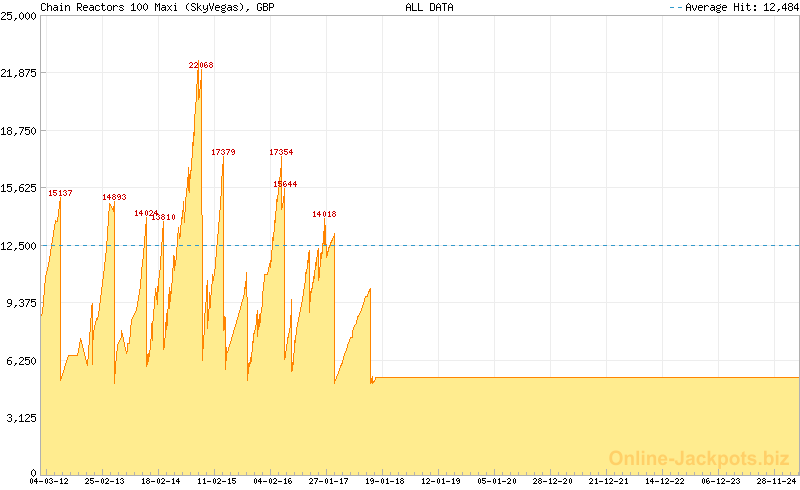The width and height of the screenshot is (800, 490).
Task: Select the 05-01-20 date label
Action: pos(496,481)
